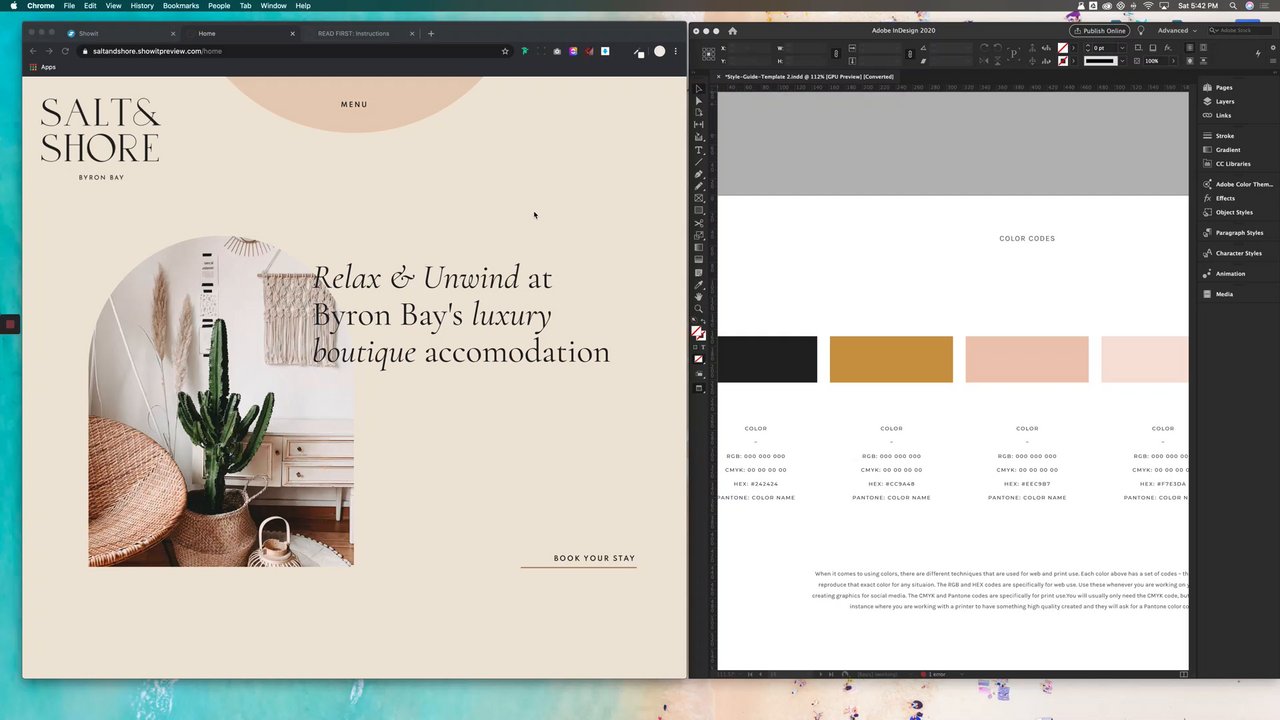
Task: Select the Line tool in InDesign
Action: 699,162
